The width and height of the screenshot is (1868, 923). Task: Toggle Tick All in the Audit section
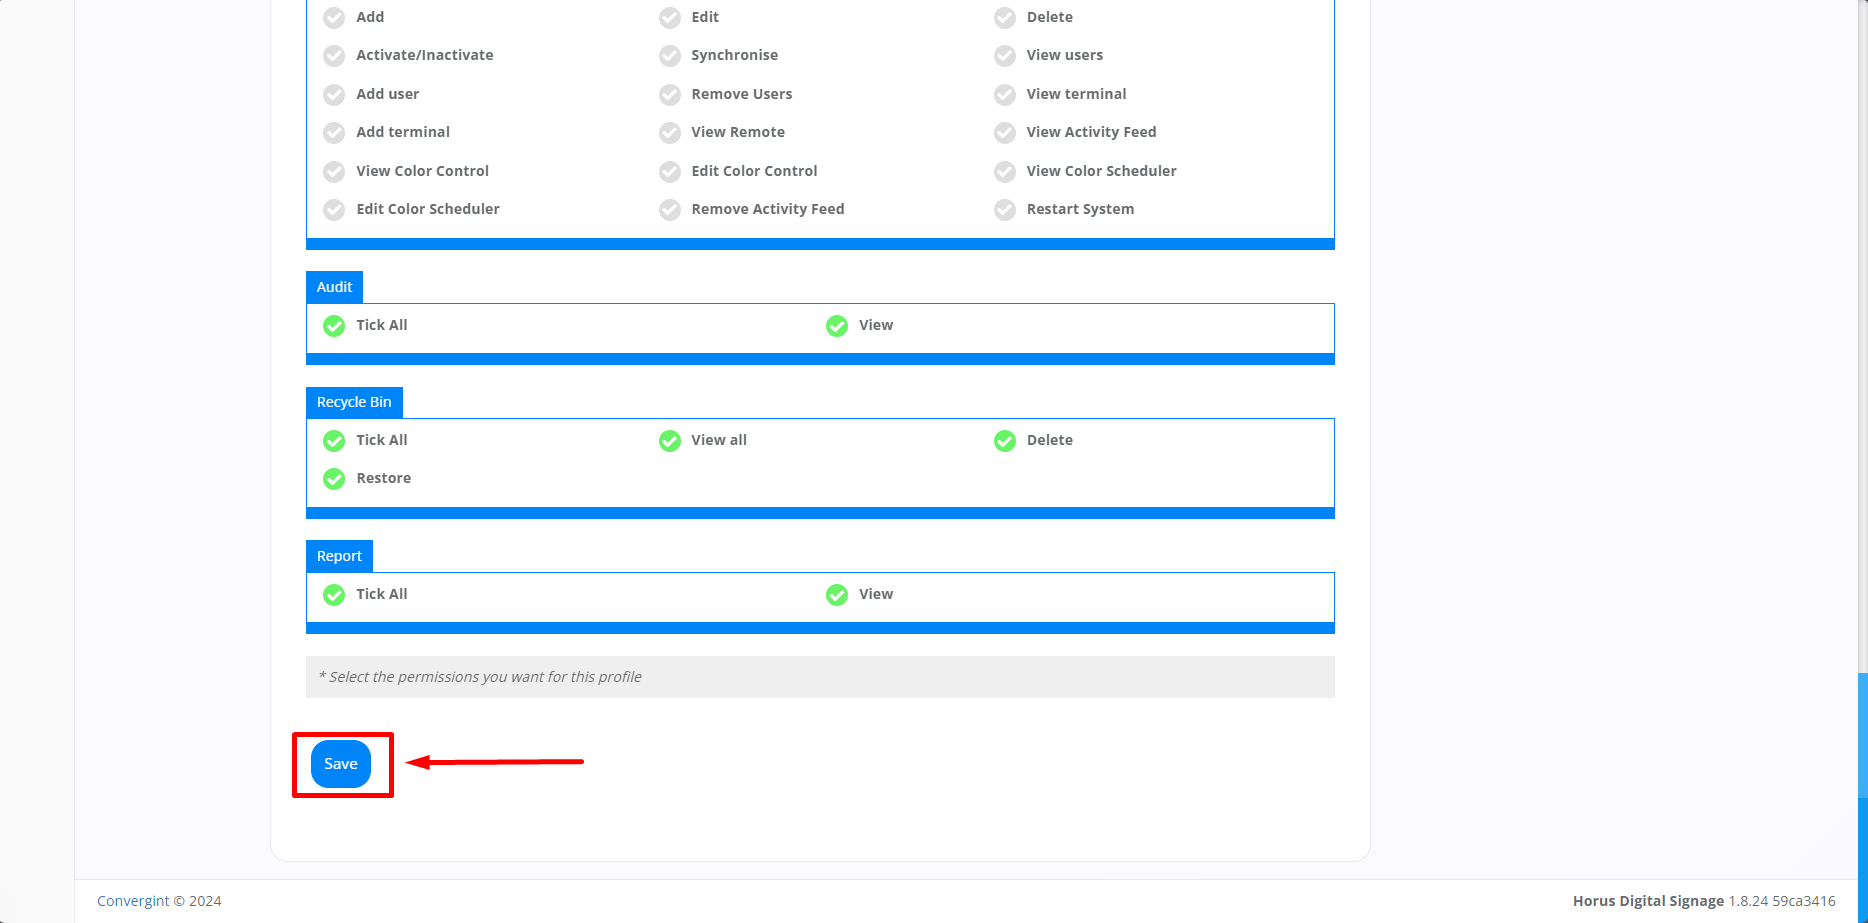pyautogui.click(x=333, y=326)
